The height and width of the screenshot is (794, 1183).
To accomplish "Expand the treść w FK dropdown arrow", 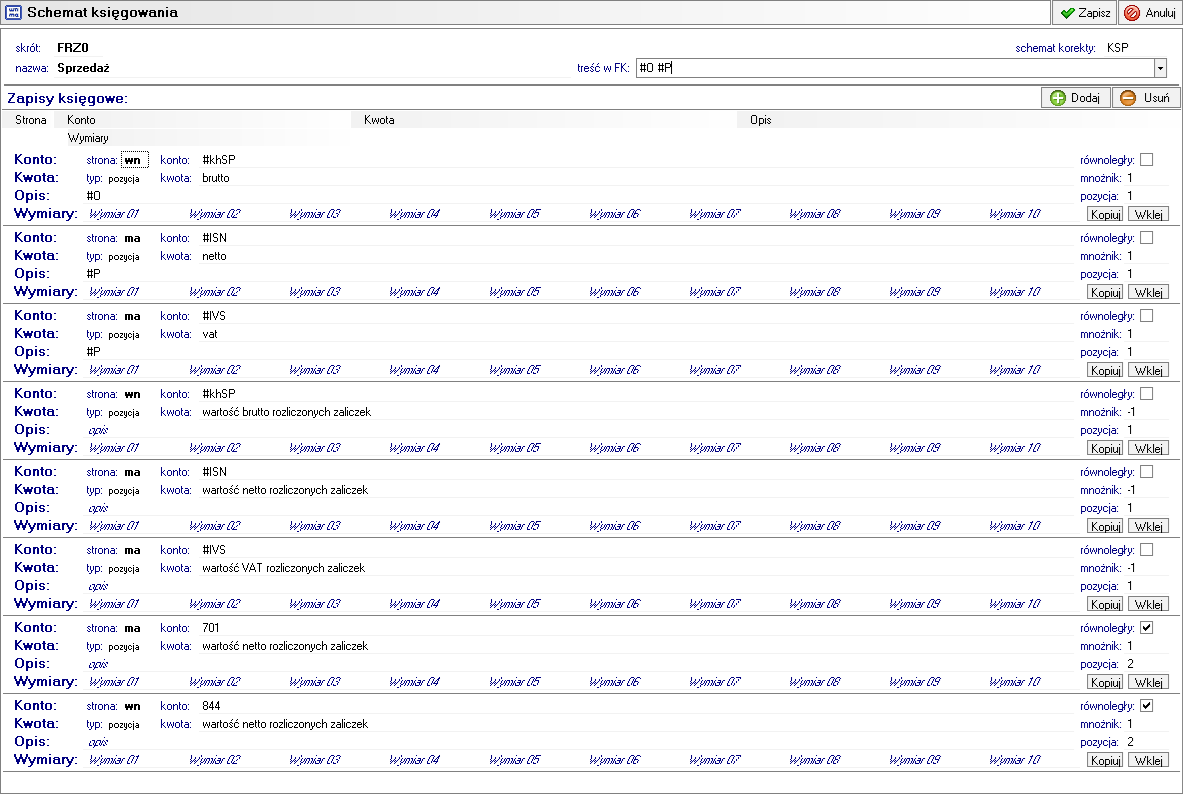I will pos(1160,68).
